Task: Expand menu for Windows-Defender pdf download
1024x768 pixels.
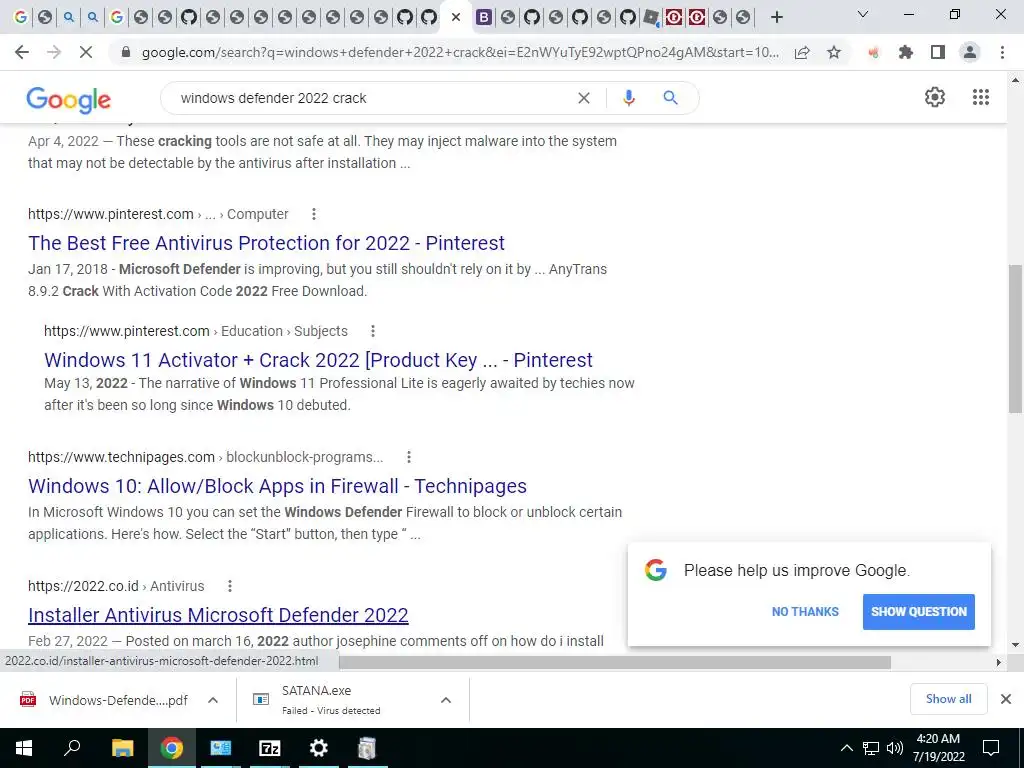Action: click(x=212, y=700)
